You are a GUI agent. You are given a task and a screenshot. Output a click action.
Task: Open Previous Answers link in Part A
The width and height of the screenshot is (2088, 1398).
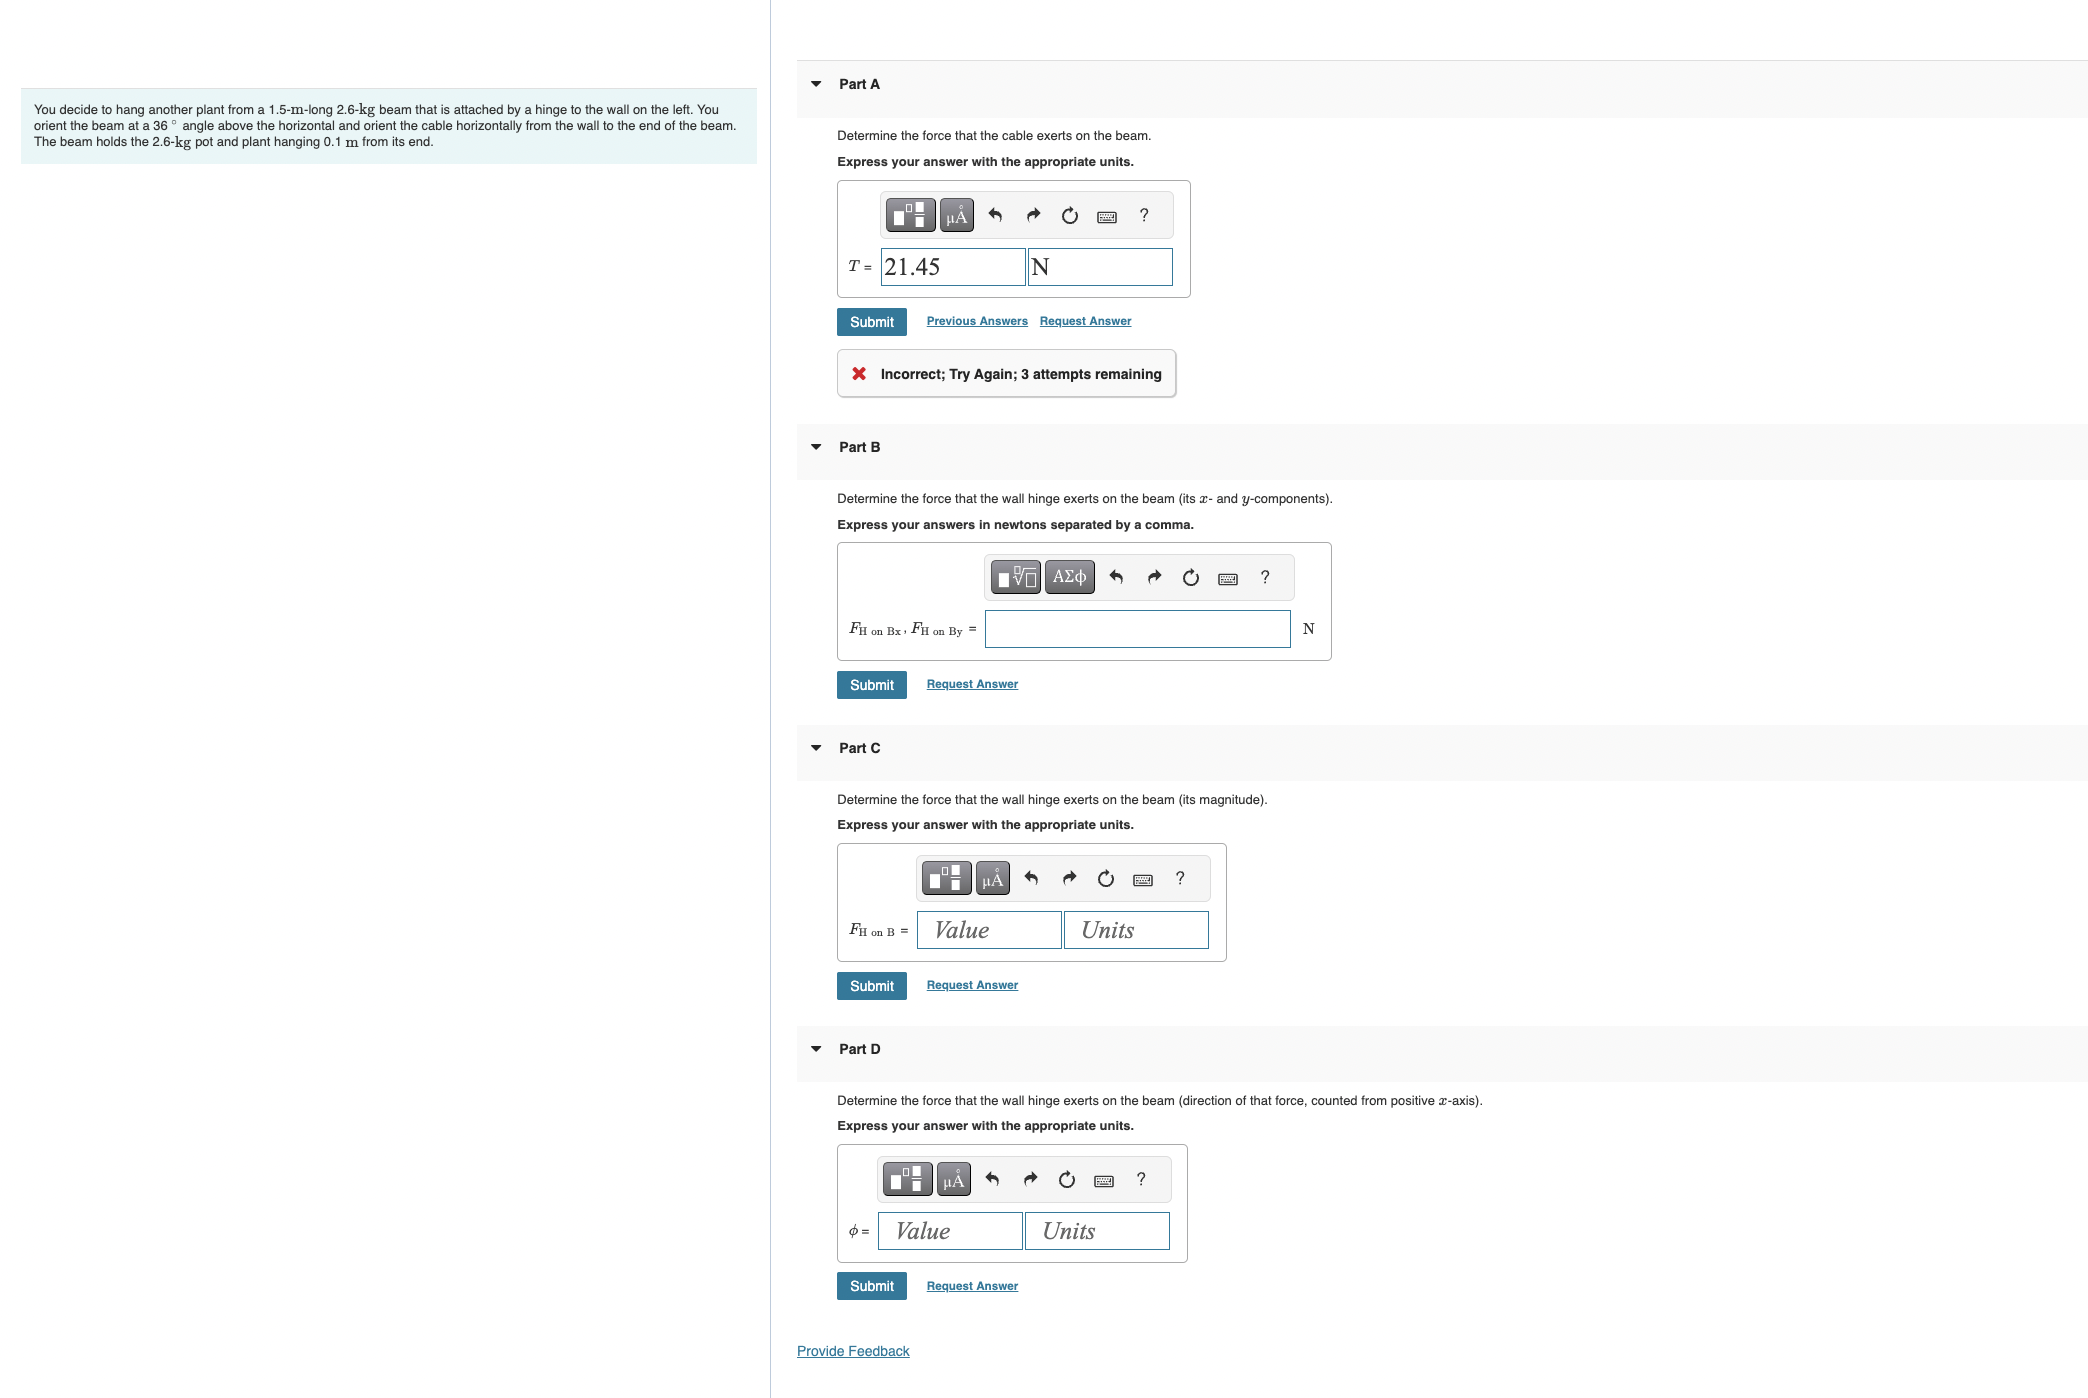(x=976, y=321)
